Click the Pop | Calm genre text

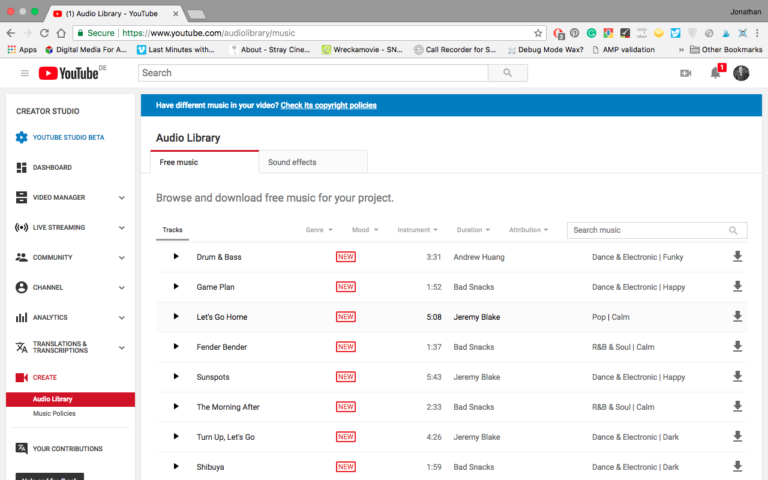coord(611,317)
